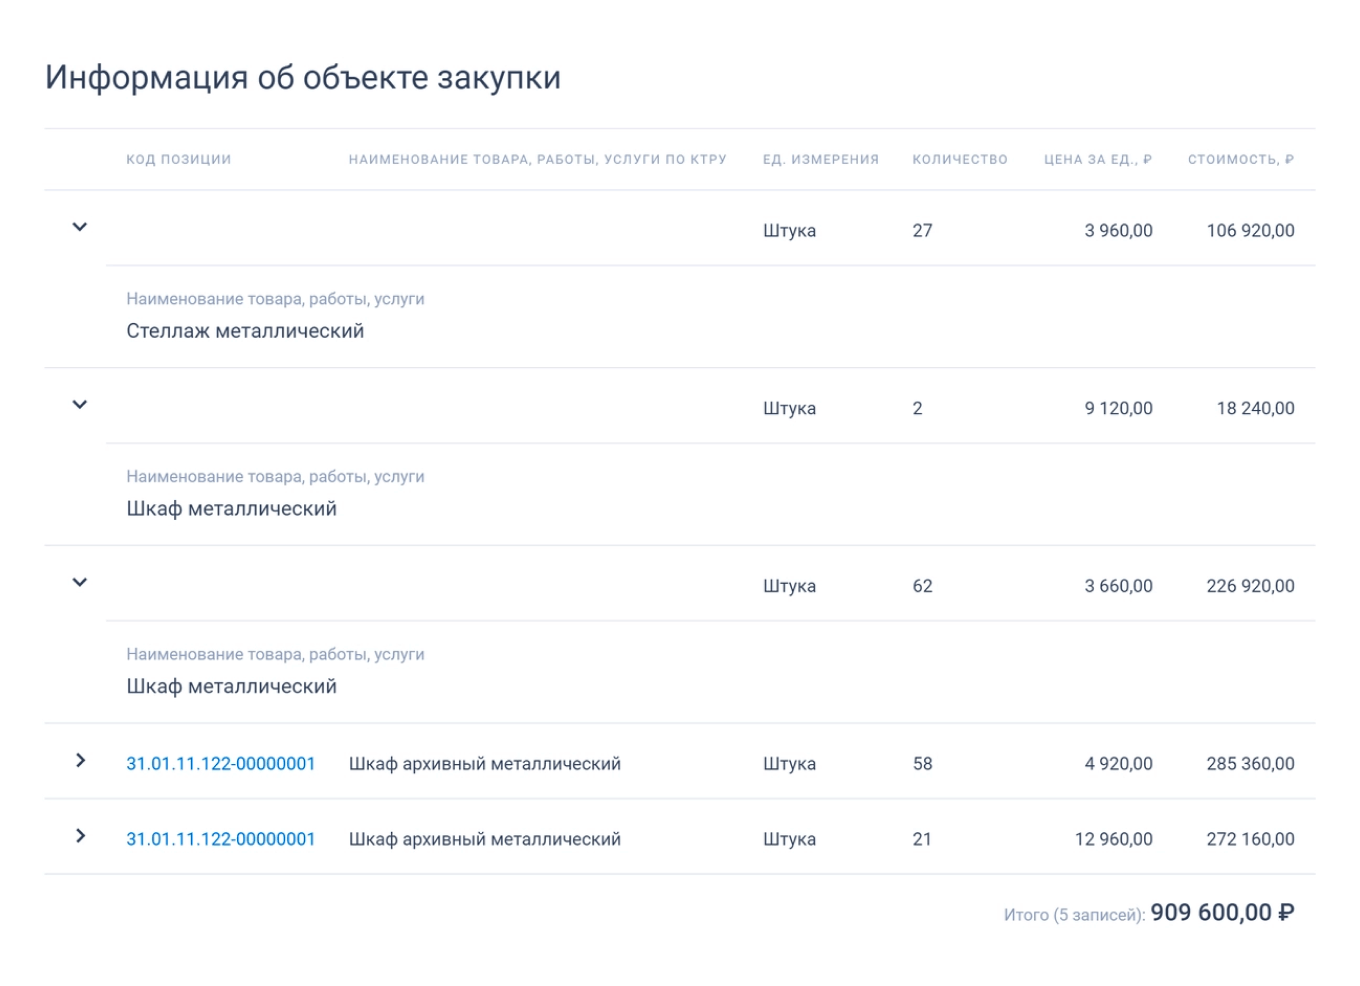Image resolution: width=1360 pixels, height=986 pixels.
Task: Click quantity value 27 in first row
Action: pyautogui.click(x=924, y=228)
